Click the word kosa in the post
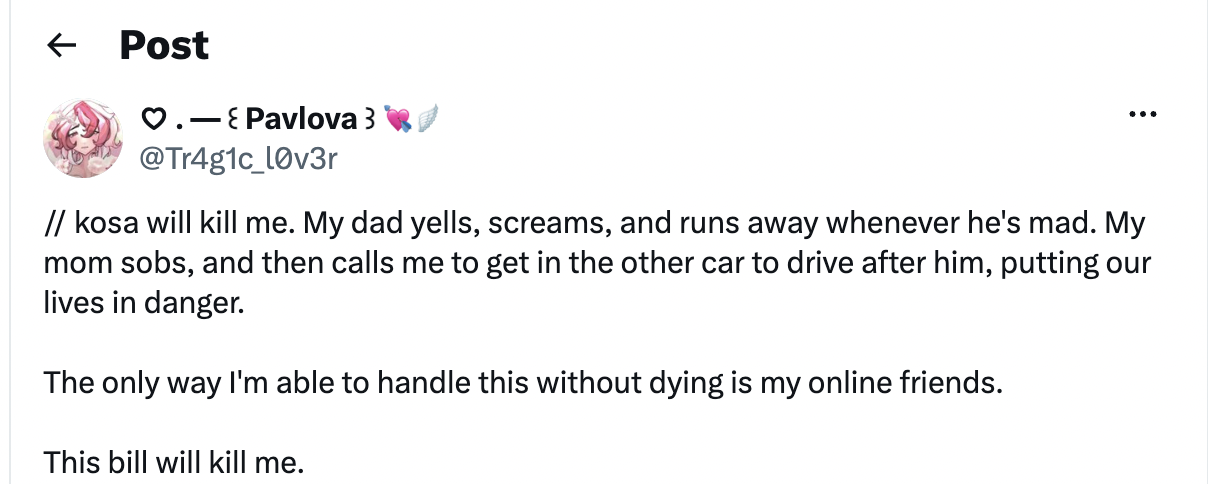The height and width of the screenshot is (484, 1208). [x=107, y=222]
